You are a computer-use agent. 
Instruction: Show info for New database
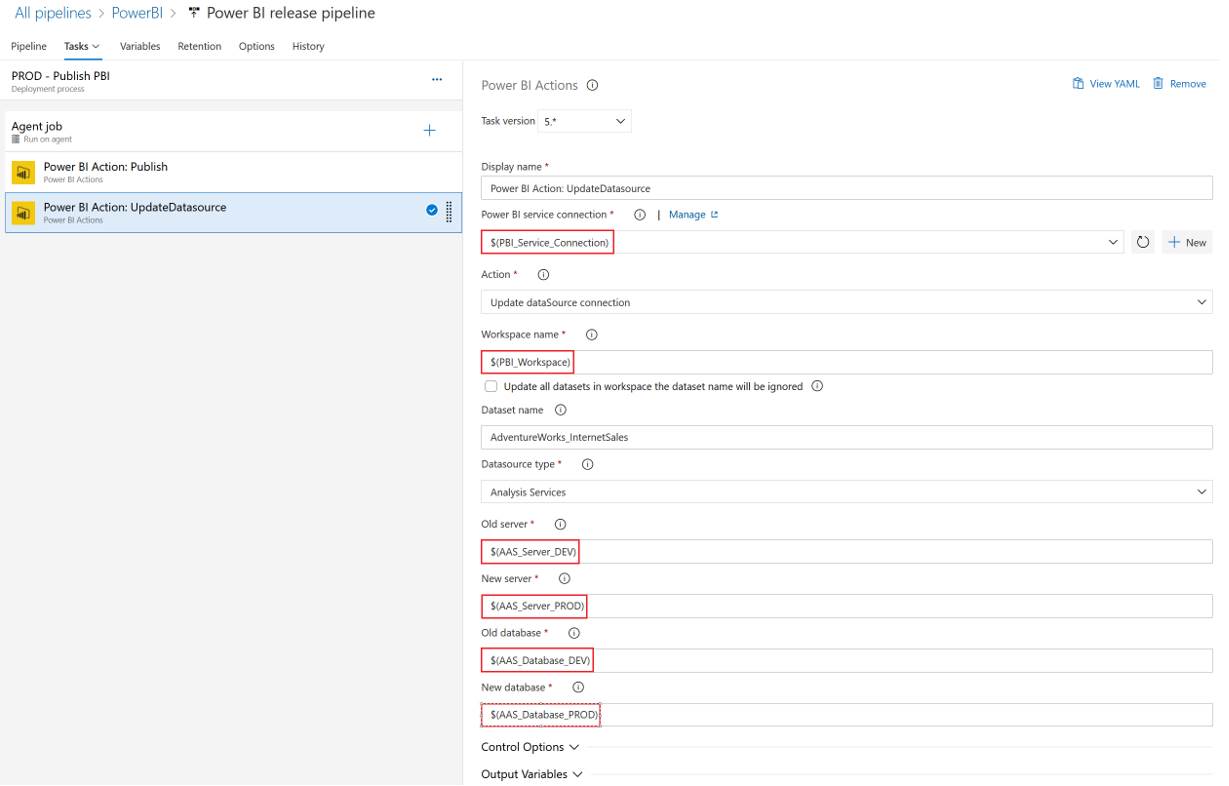pyautogui.click(x=578, y=688)
